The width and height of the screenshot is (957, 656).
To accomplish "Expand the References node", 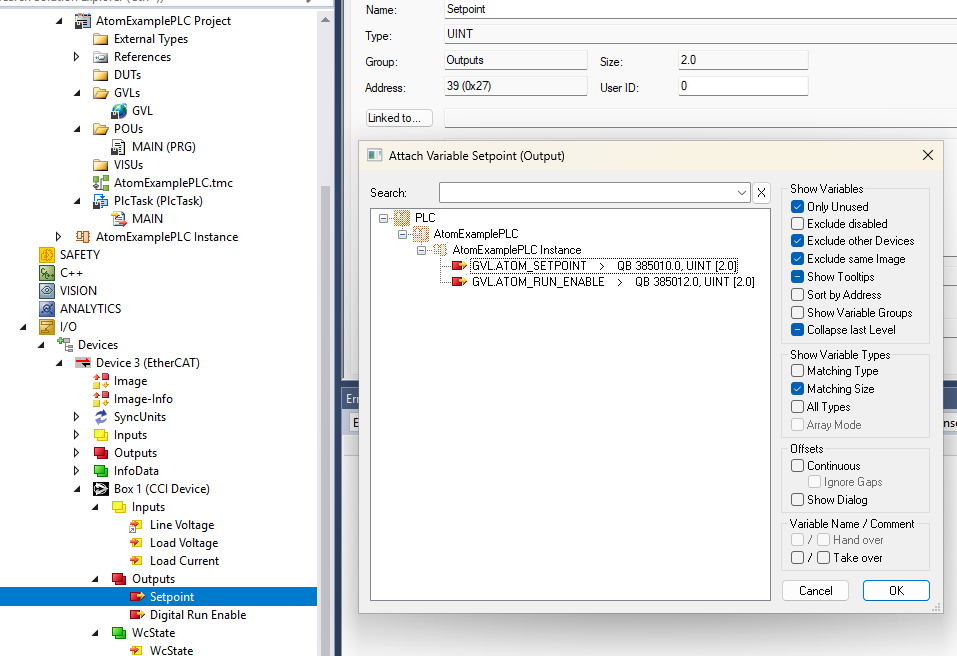I will point(76,56).
